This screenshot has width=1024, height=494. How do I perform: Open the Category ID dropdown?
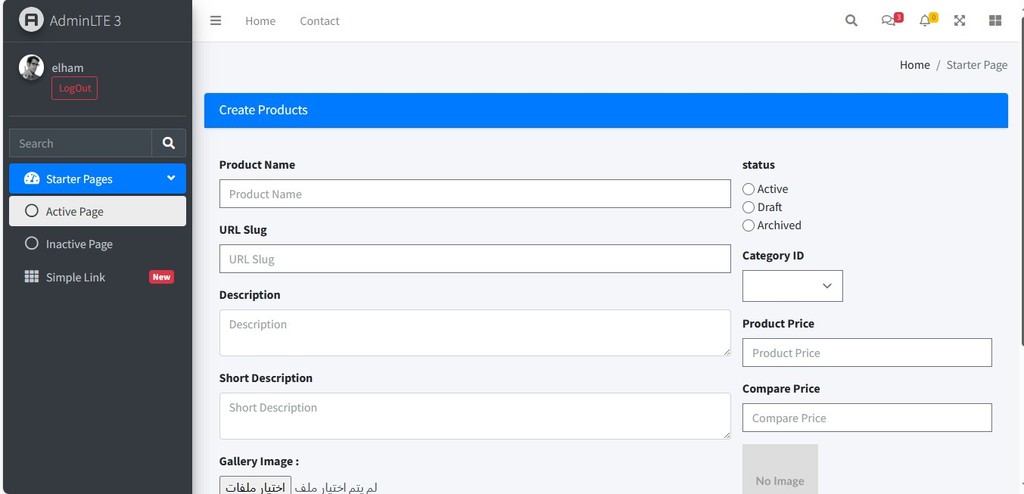click(x=792, y=286)
